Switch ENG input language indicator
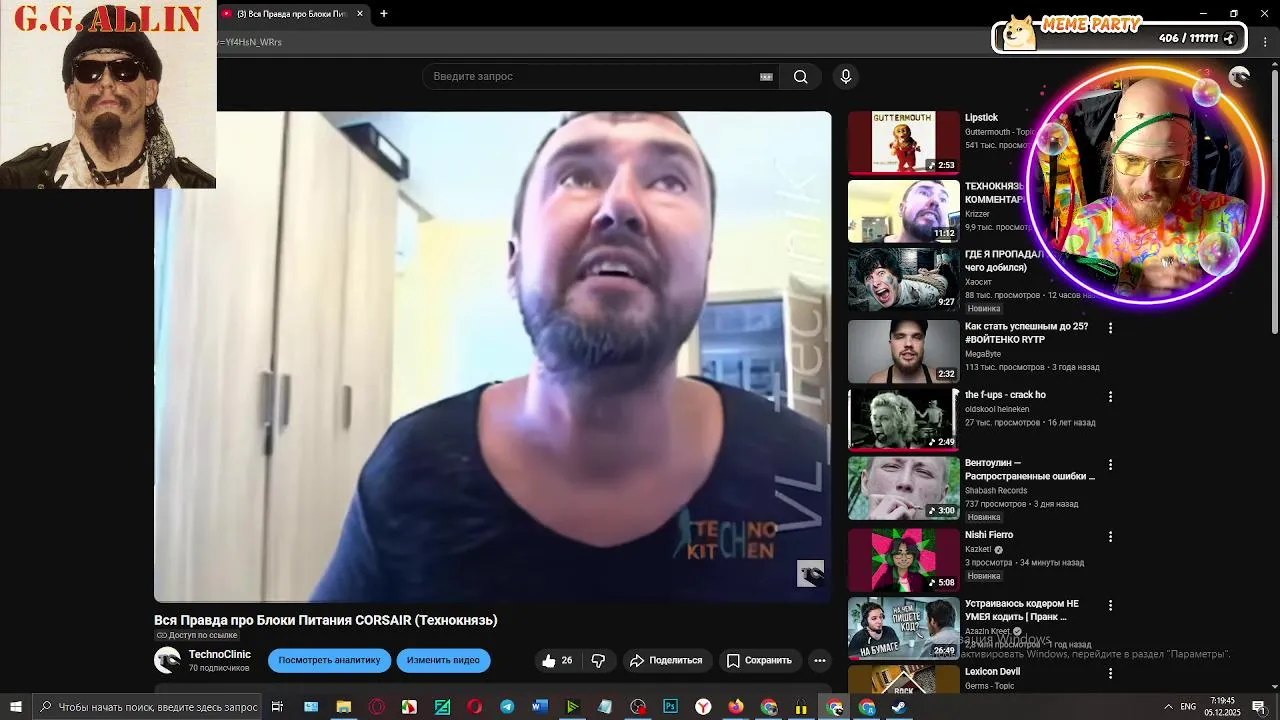Image resolution: width=1280 pixels, height=720 pixels. coord(1188,707)
